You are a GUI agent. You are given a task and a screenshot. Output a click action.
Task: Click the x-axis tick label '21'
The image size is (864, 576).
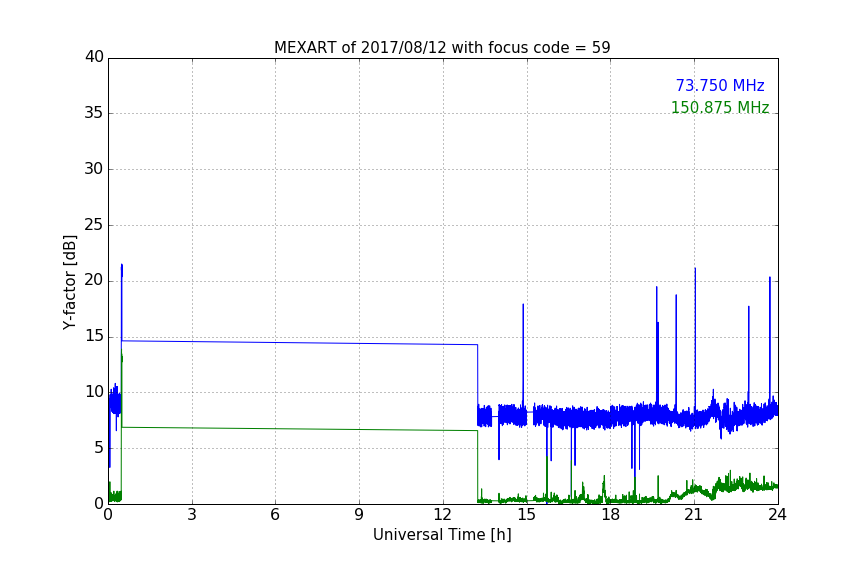tap(694, 515)
